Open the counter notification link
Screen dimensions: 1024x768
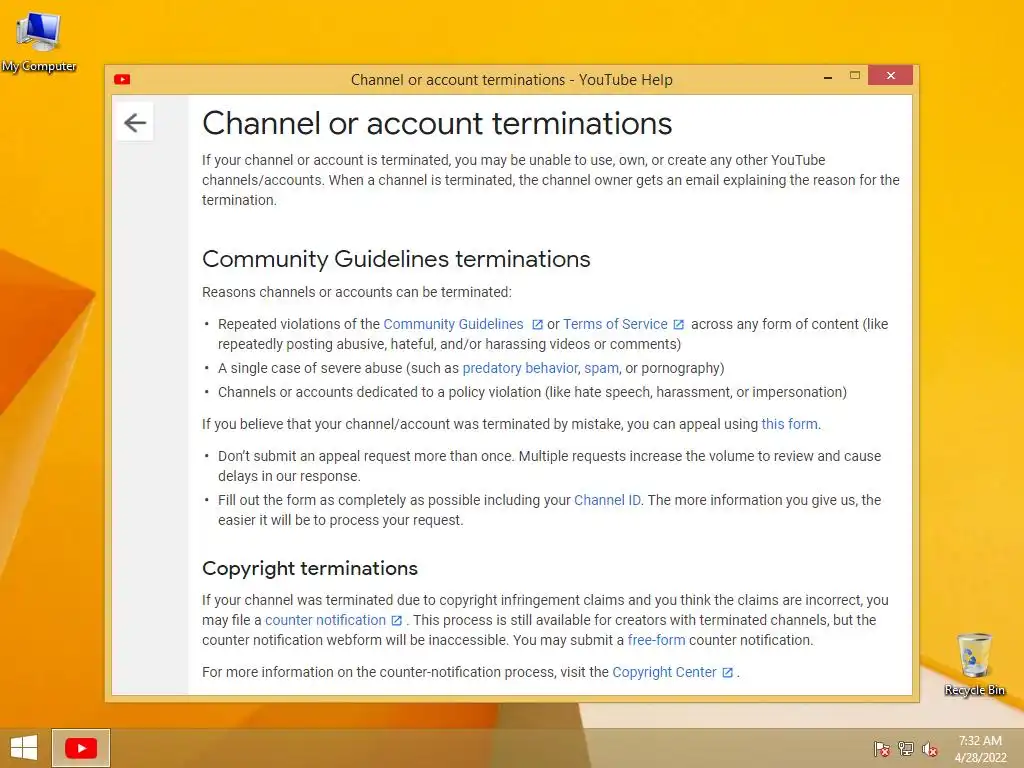325,620
